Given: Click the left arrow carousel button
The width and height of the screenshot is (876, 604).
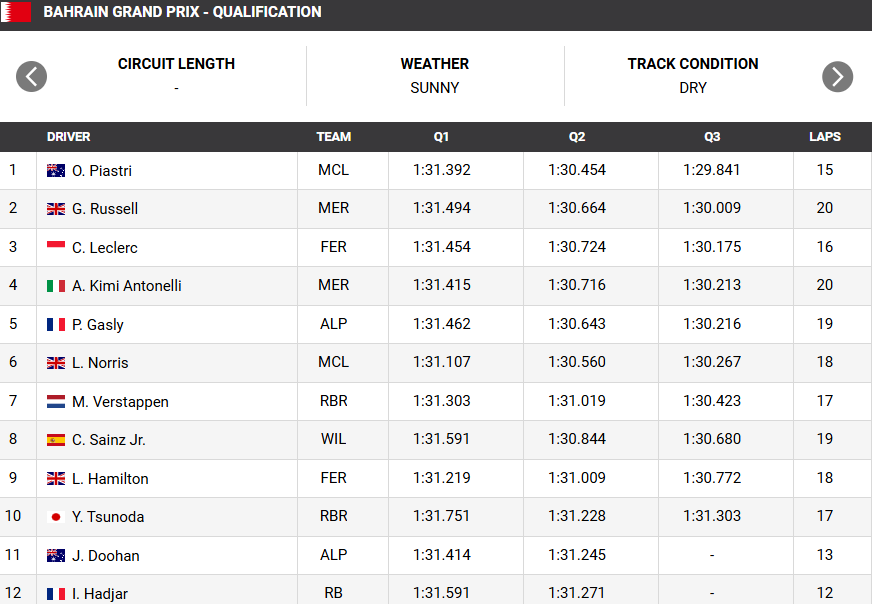Looking at the screenshot, I should [32, 76].
